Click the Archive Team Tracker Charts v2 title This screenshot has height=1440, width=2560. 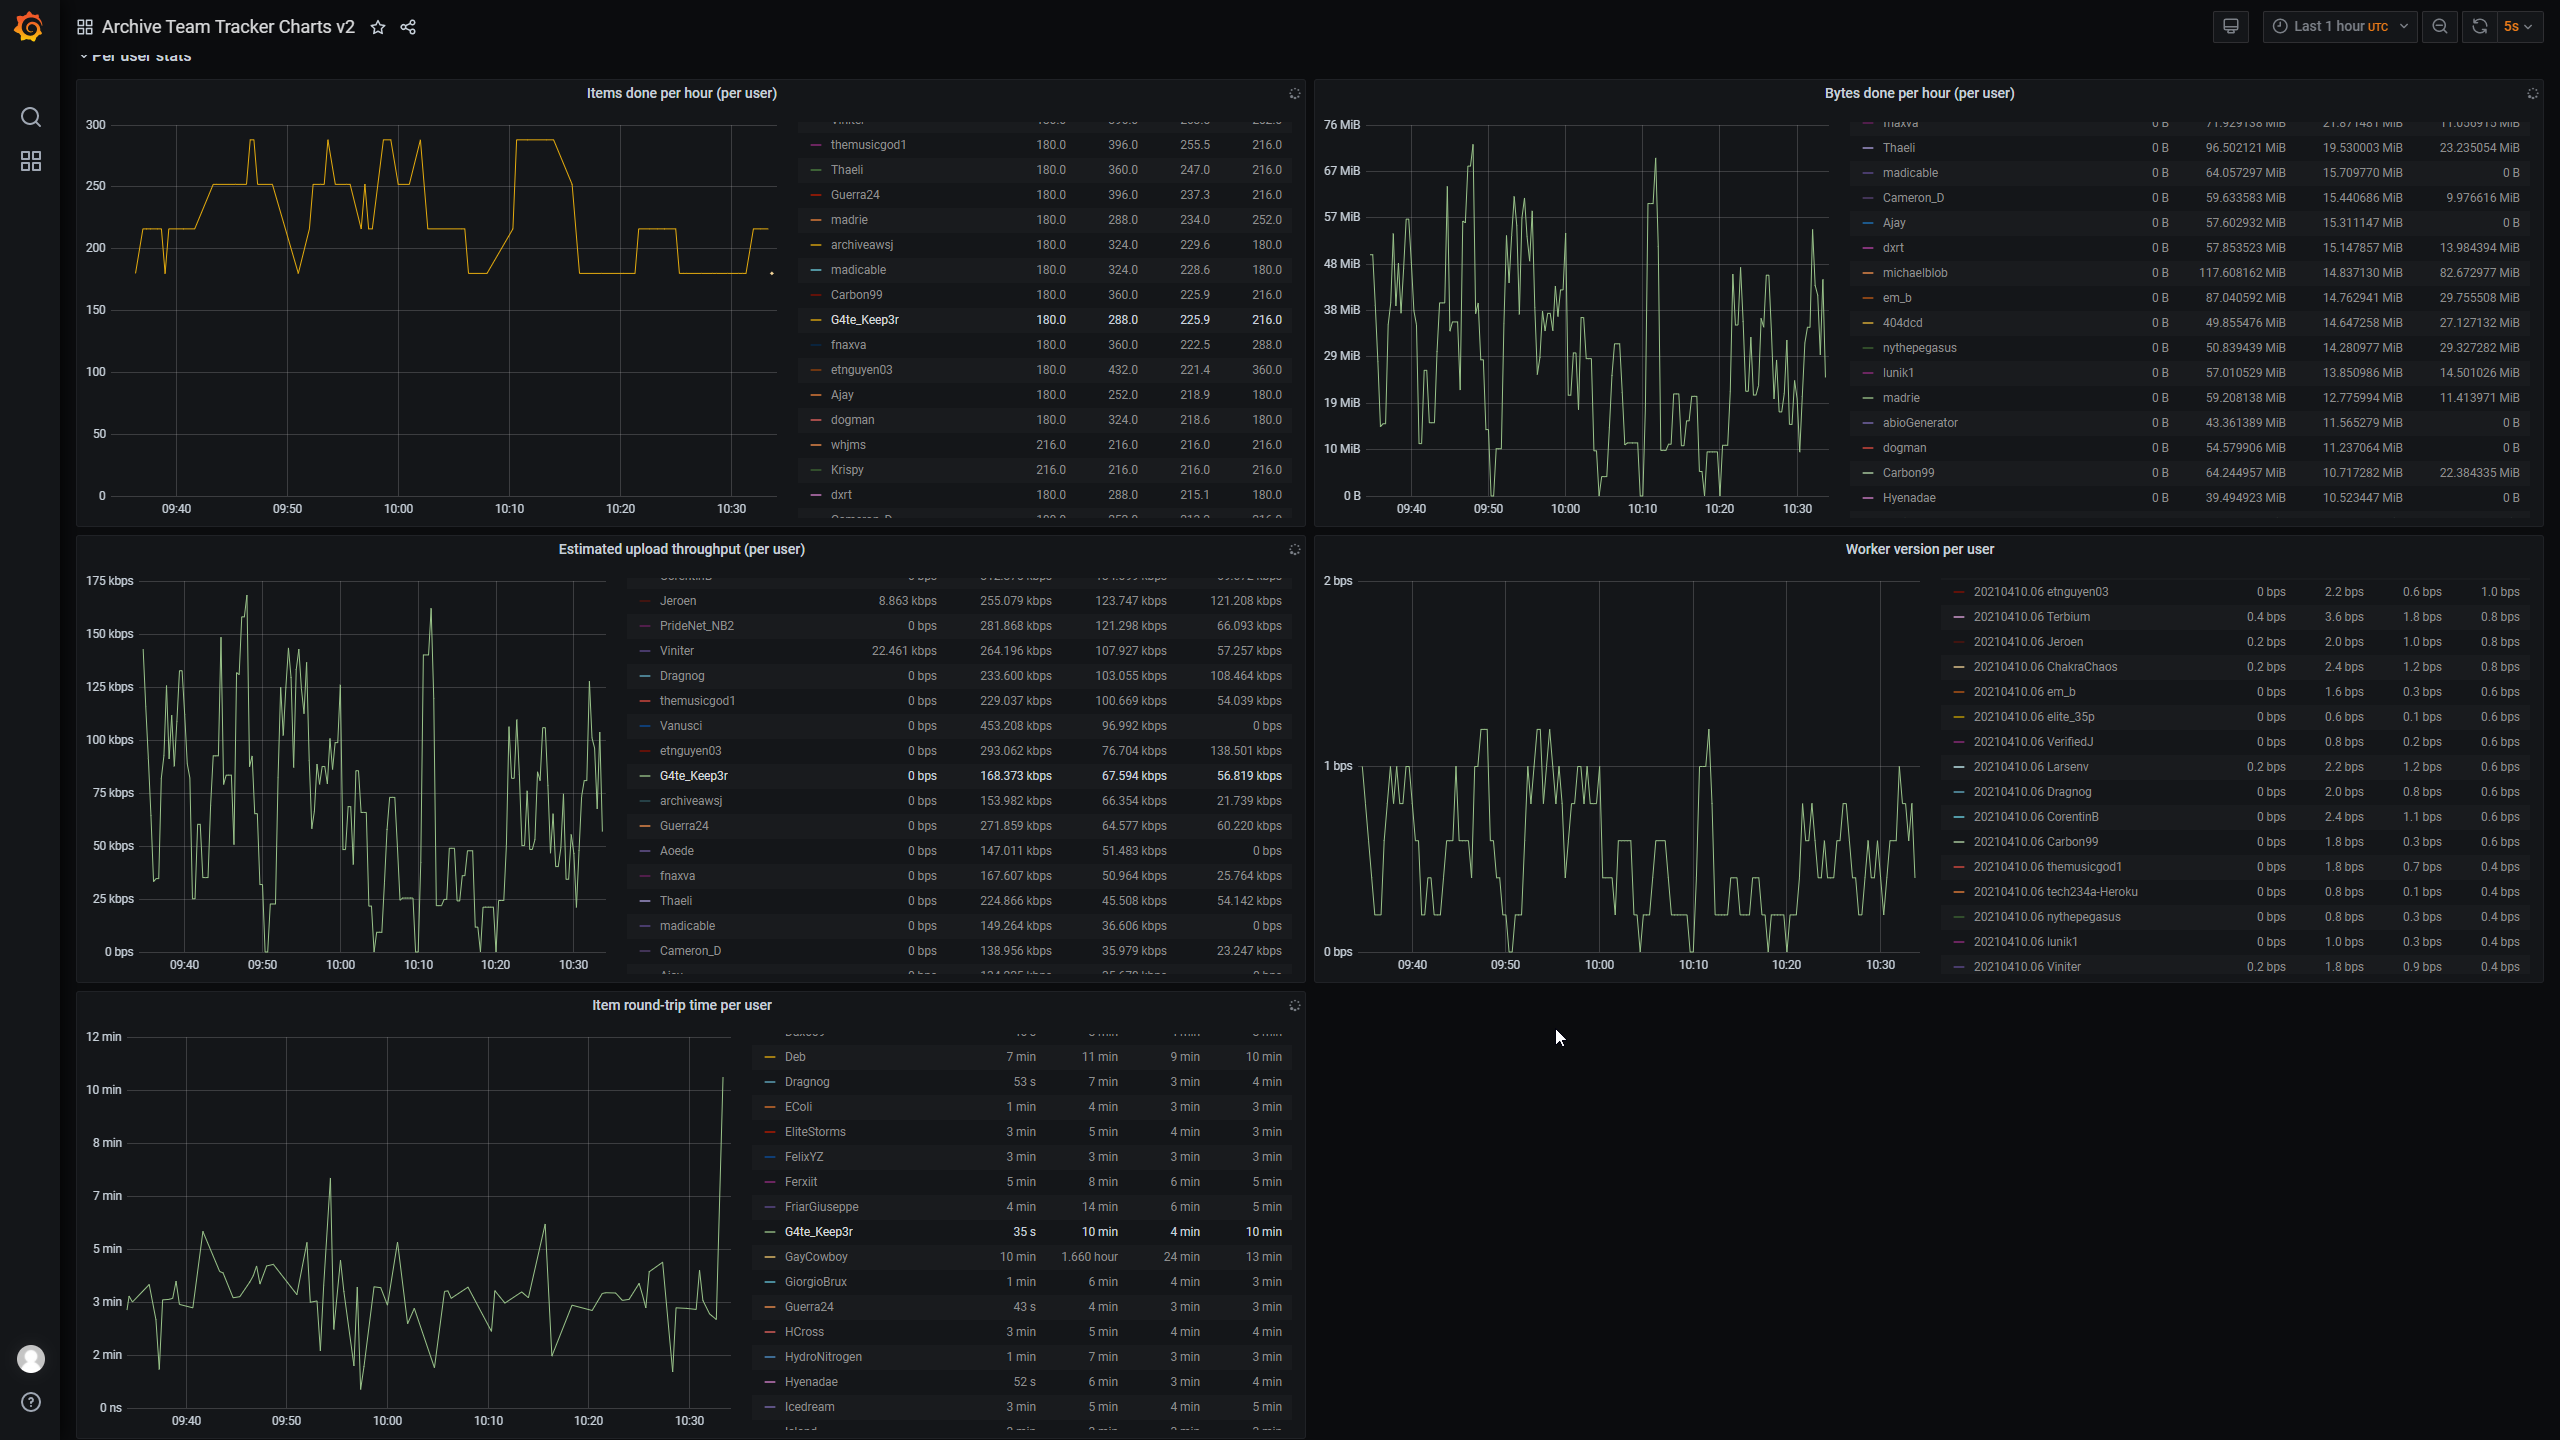pos(228,27)
